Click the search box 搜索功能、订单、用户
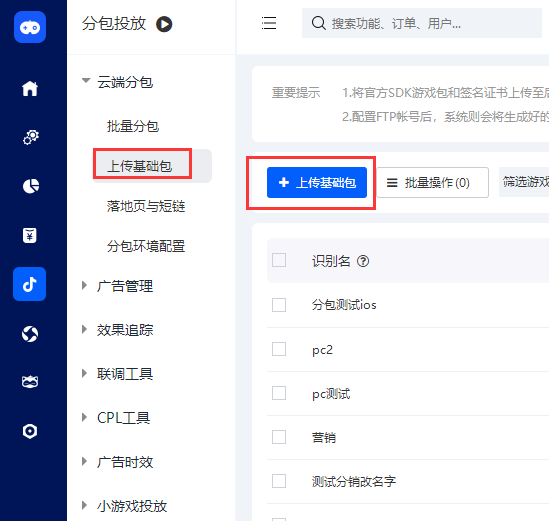 pyautogui.click(x=422, y=23)
